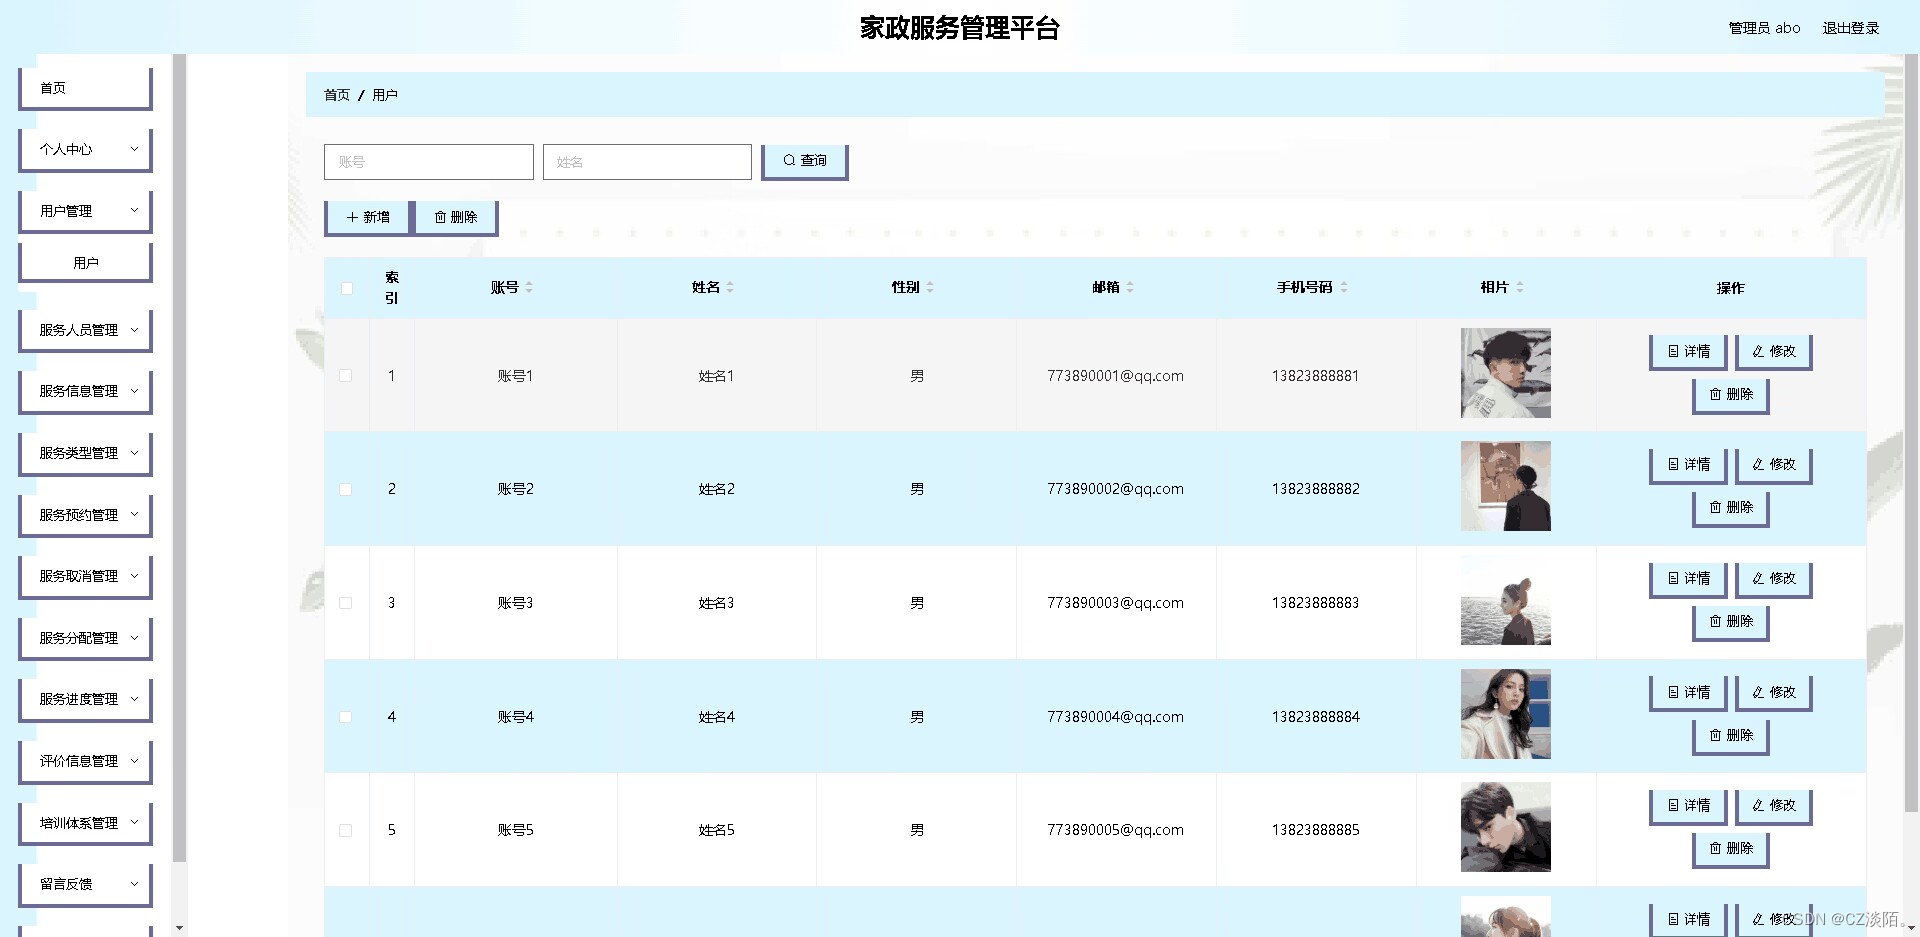Image resolution: width=1920 pixels, height=937 pixels.
Task: Open 详情 for 账号2 row
Action: (x=1688, y=465)
